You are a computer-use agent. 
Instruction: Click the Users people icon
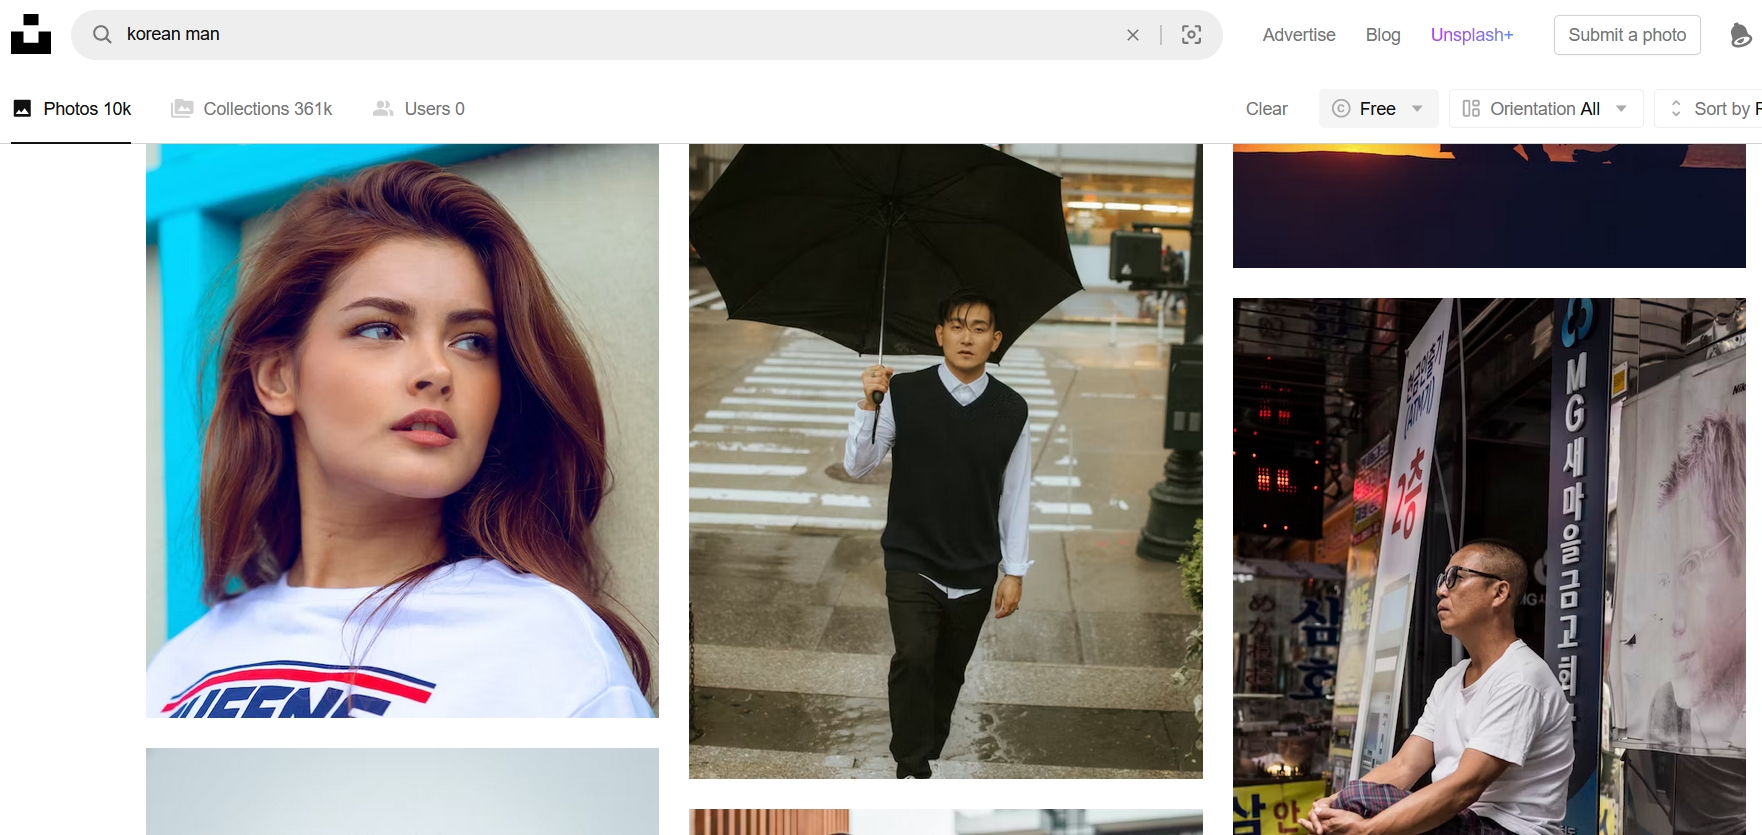(383, 109)
